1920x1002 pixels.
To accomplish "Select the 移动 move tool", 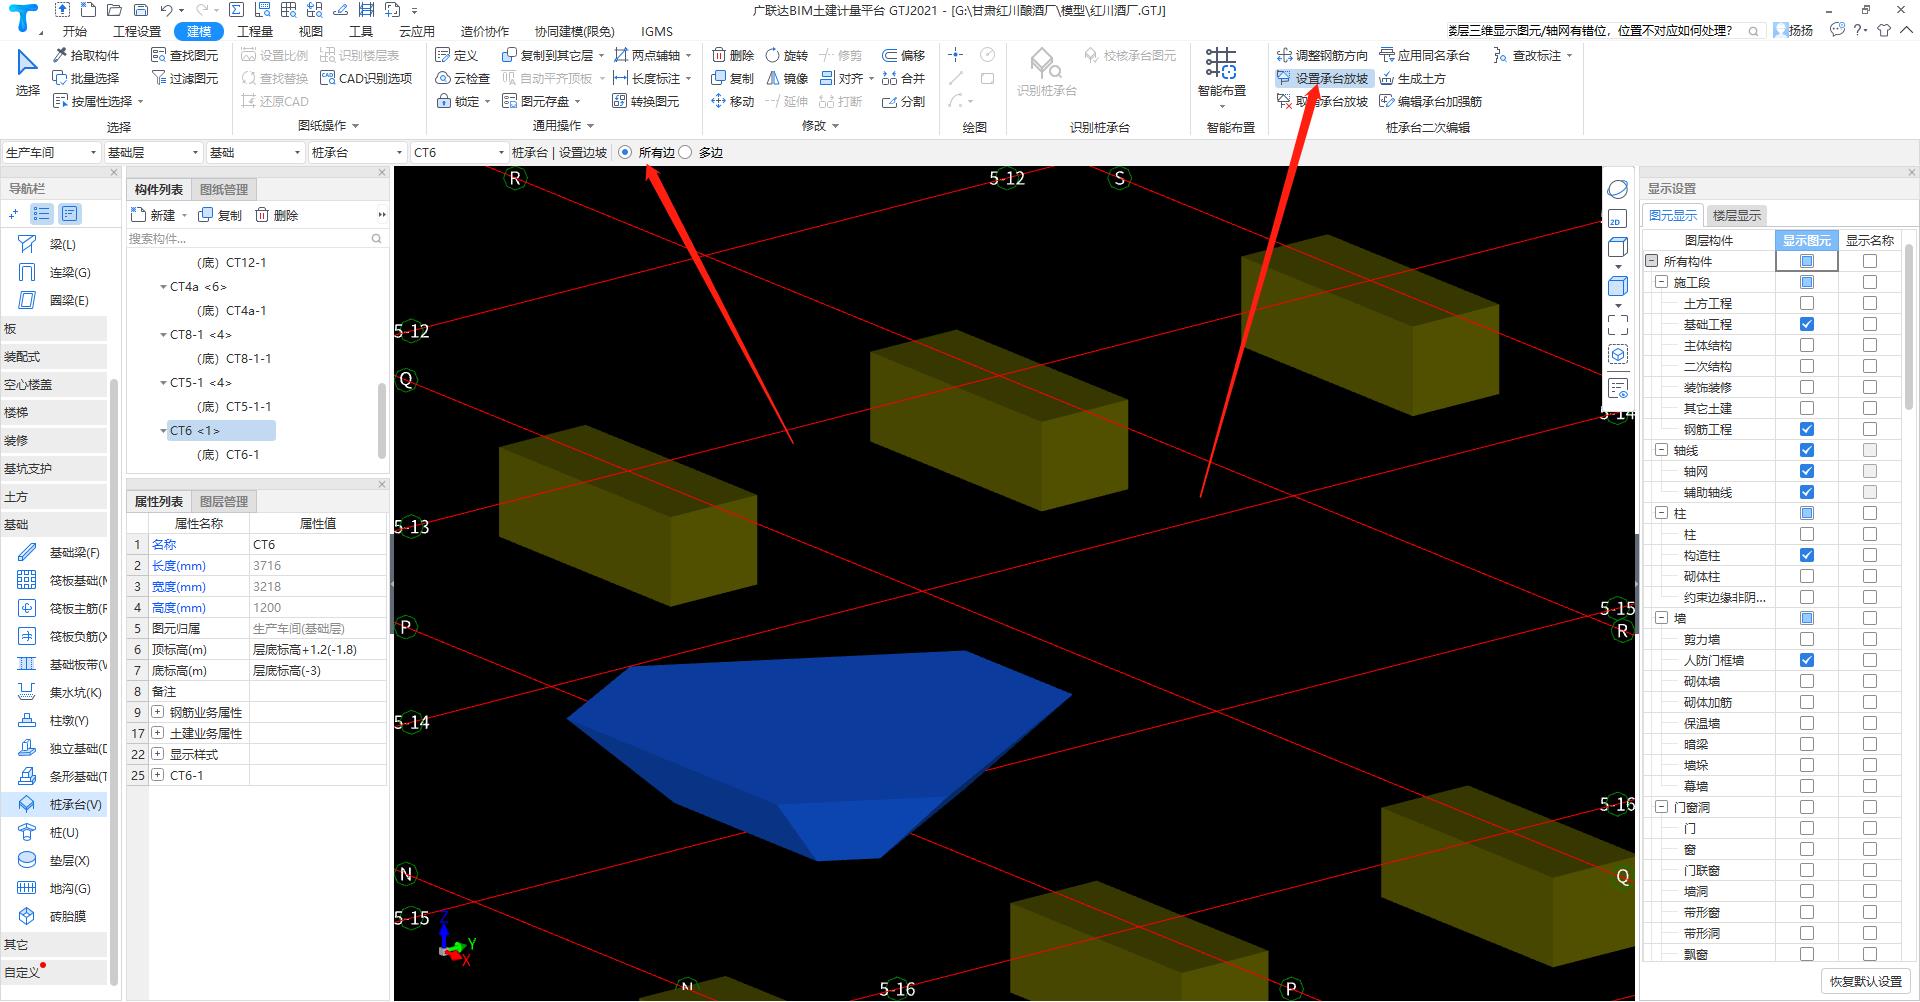I will pos(732,101).
